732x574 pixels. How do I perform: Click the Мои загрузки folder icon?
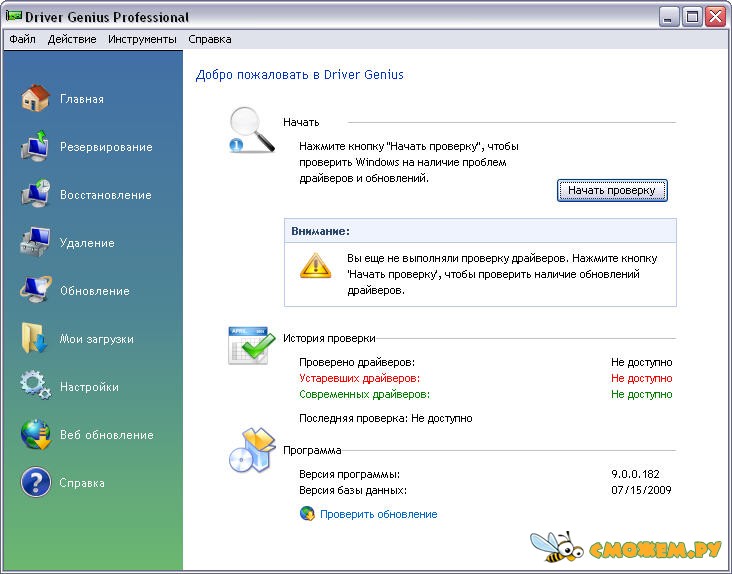[x=35, y=338]
